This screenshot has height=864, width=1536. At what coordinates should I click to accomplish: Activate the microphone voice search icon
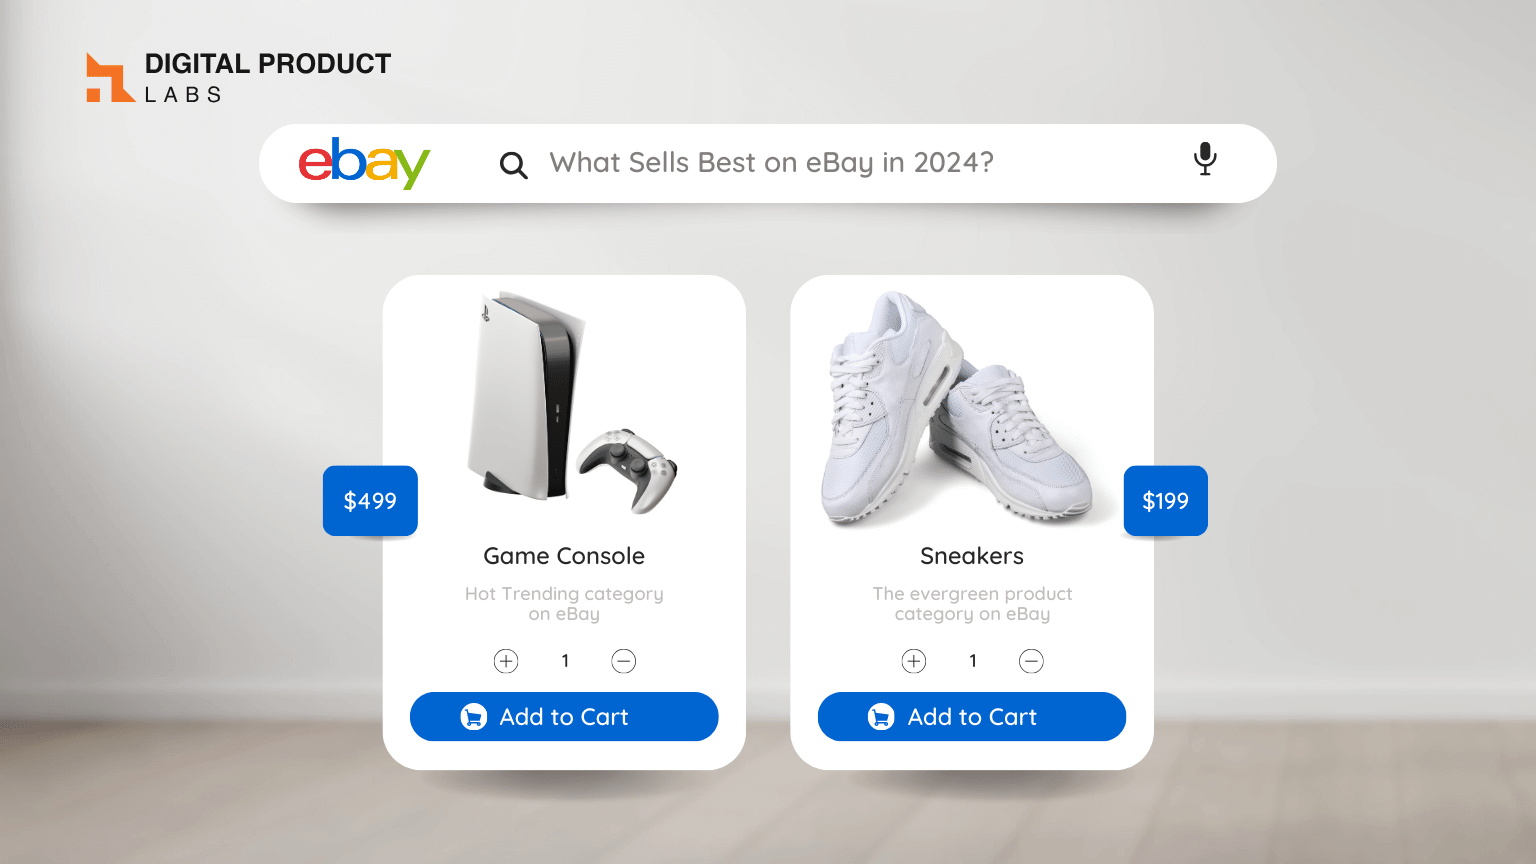point(1205,159)
